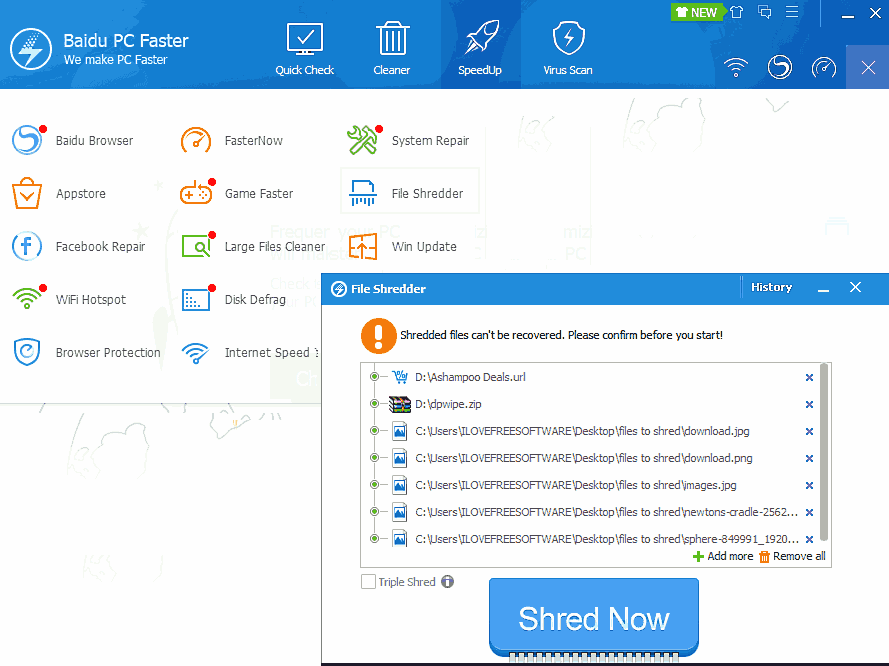Image resolution: width=889 pixels, height=666 pixels.
Task: Show Triple Shred info tooltip icon
Action: click(447, 582)
